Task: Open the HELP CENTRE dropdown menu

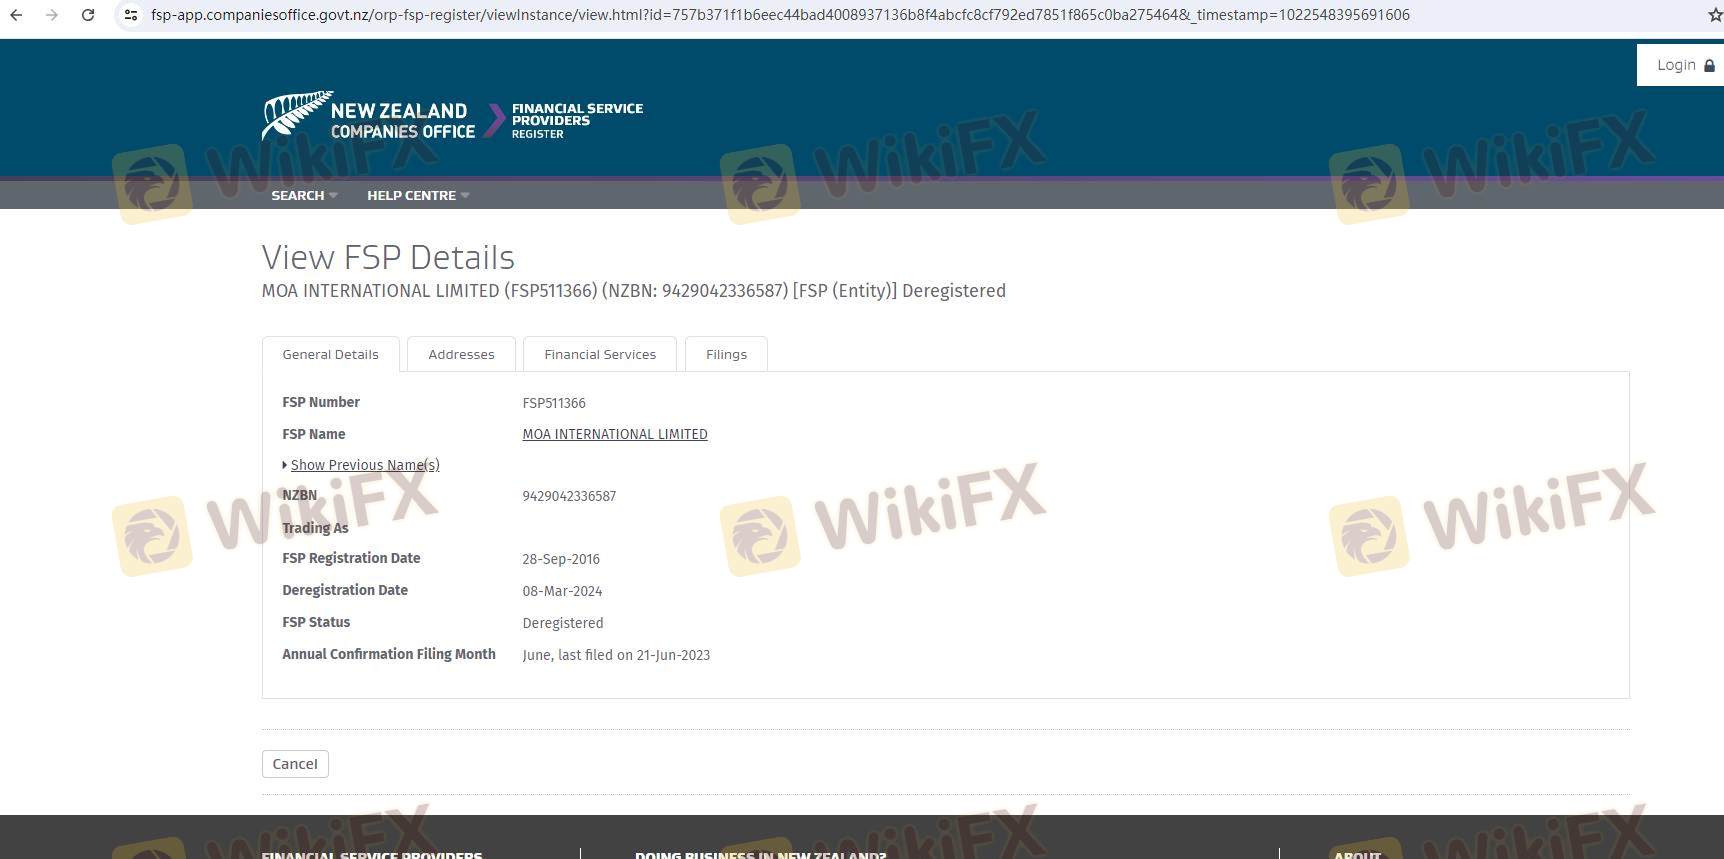Action: tap(417, 195)
